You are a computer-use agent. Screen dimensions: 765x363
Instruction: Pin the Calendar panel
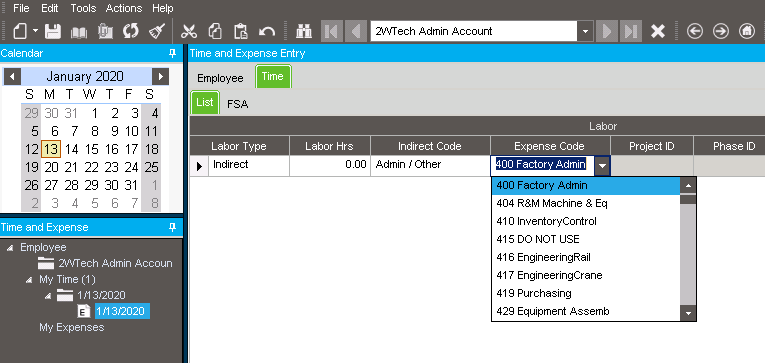pyautogui.click(x=172, y=53)
